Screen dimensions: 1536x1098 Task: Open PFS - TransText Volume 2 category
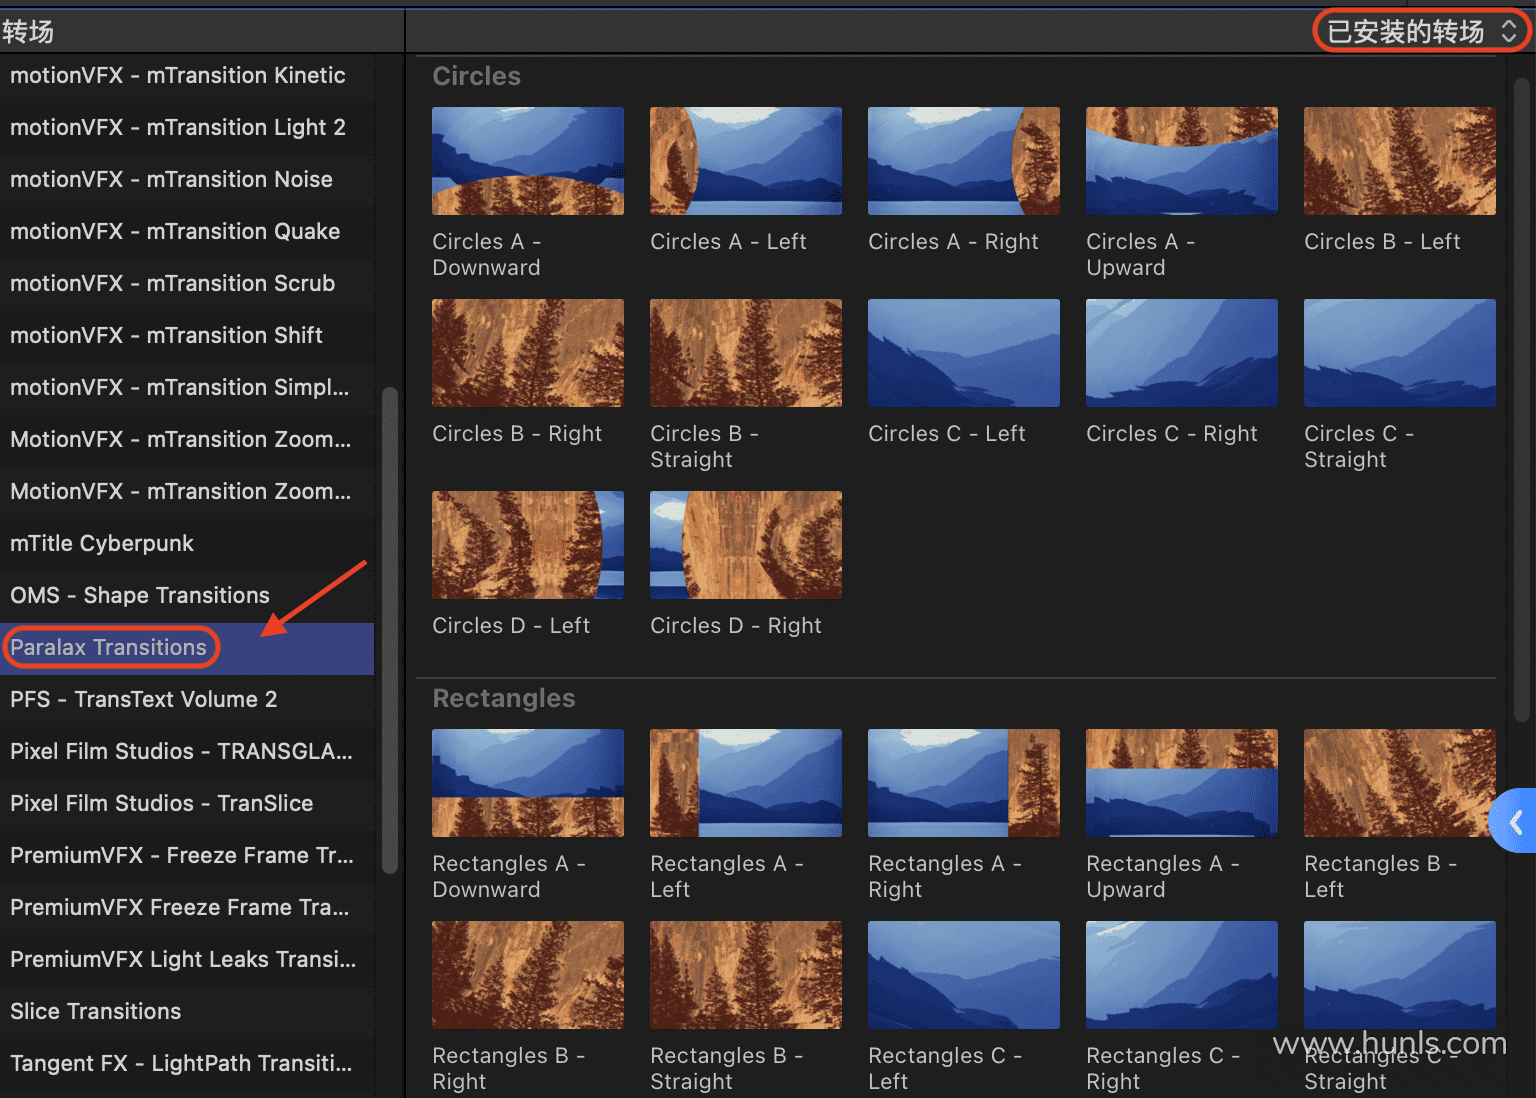(x=144, y=700)
